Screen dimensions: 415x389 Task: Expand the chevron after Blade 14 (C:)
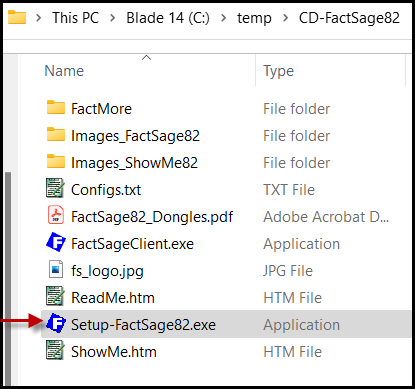[x=224, y=18]
